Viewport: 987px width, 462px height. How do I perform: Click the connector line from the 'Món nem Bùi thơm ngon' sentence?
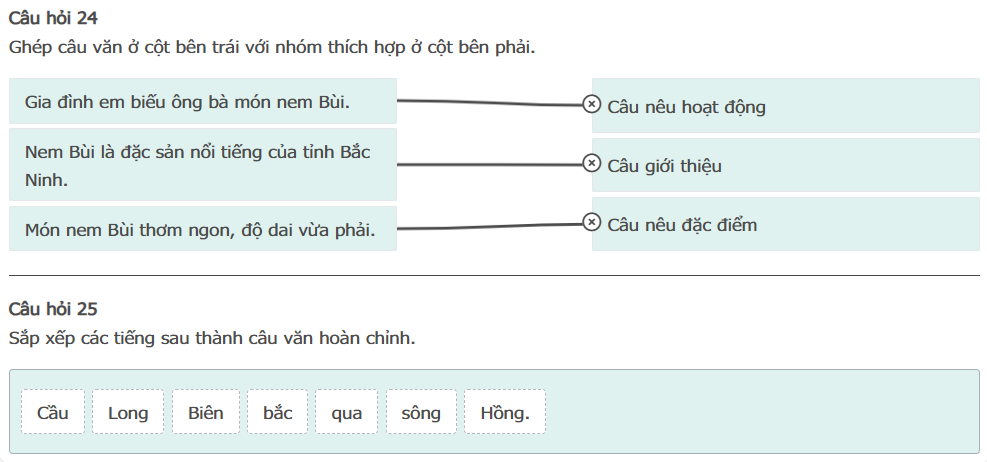490,227
